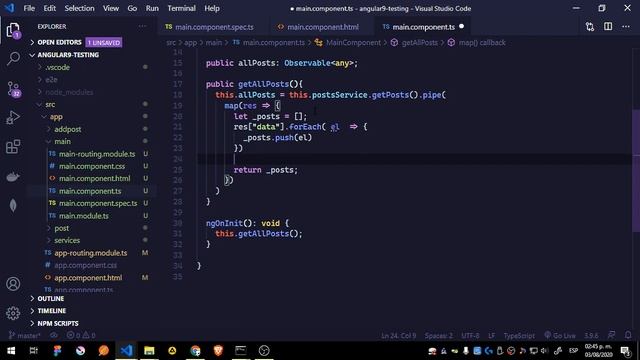
Task: Open the Help menu
Action: 212,8
